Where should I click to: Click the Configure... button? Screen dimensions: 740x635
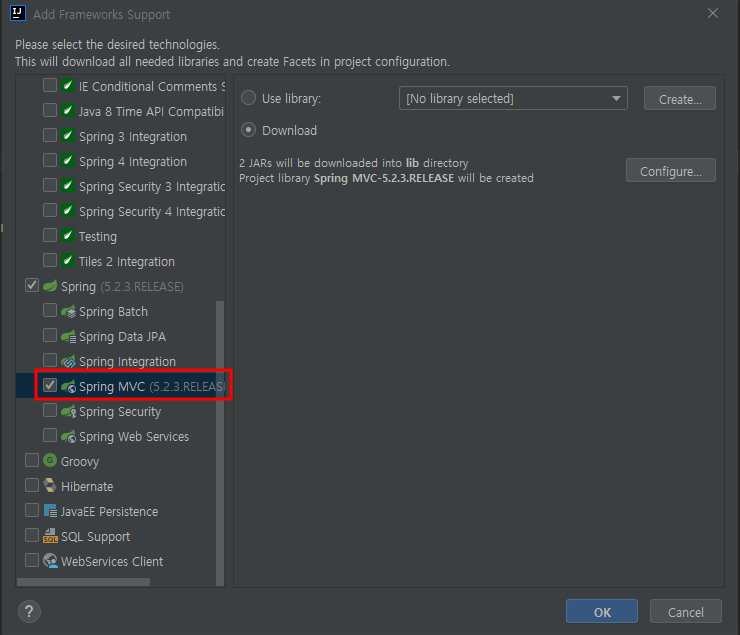tap(671, 170)
